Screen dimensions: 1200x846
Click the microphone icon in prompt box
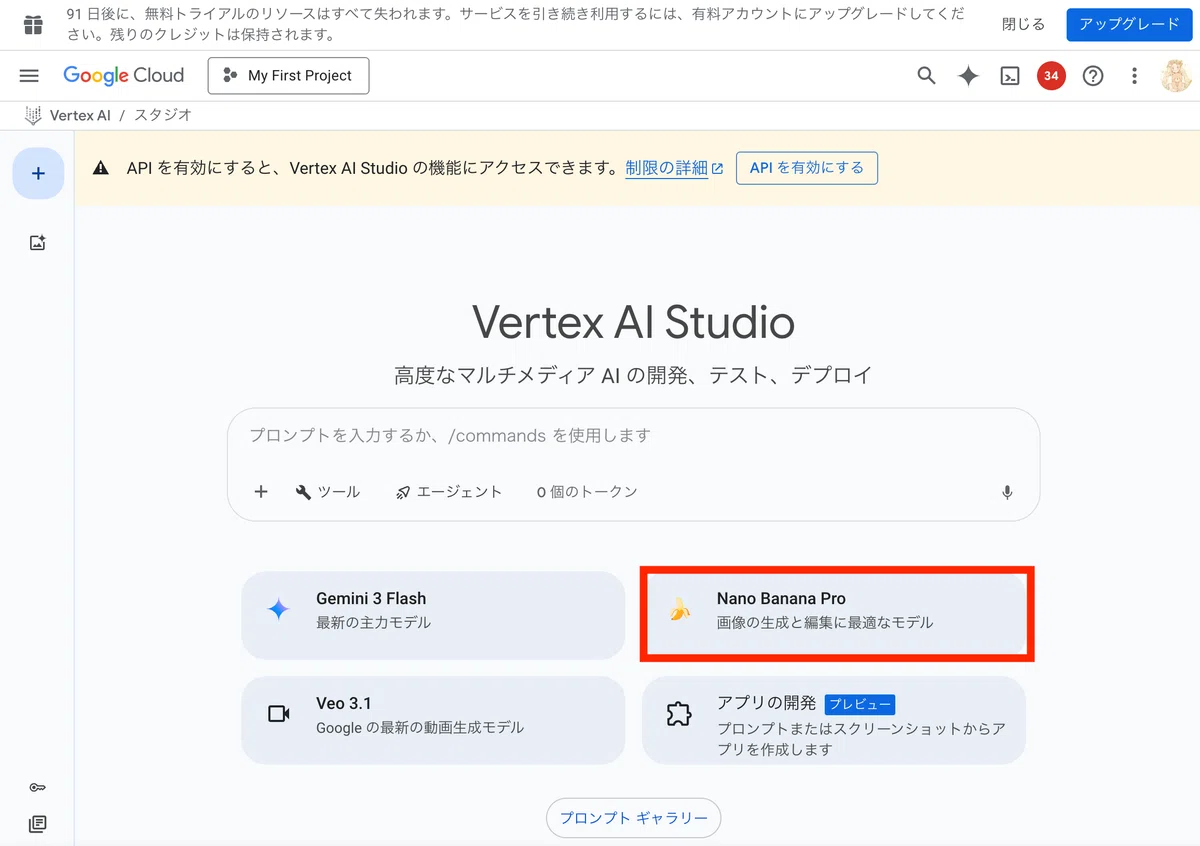tap(1007, 492)
